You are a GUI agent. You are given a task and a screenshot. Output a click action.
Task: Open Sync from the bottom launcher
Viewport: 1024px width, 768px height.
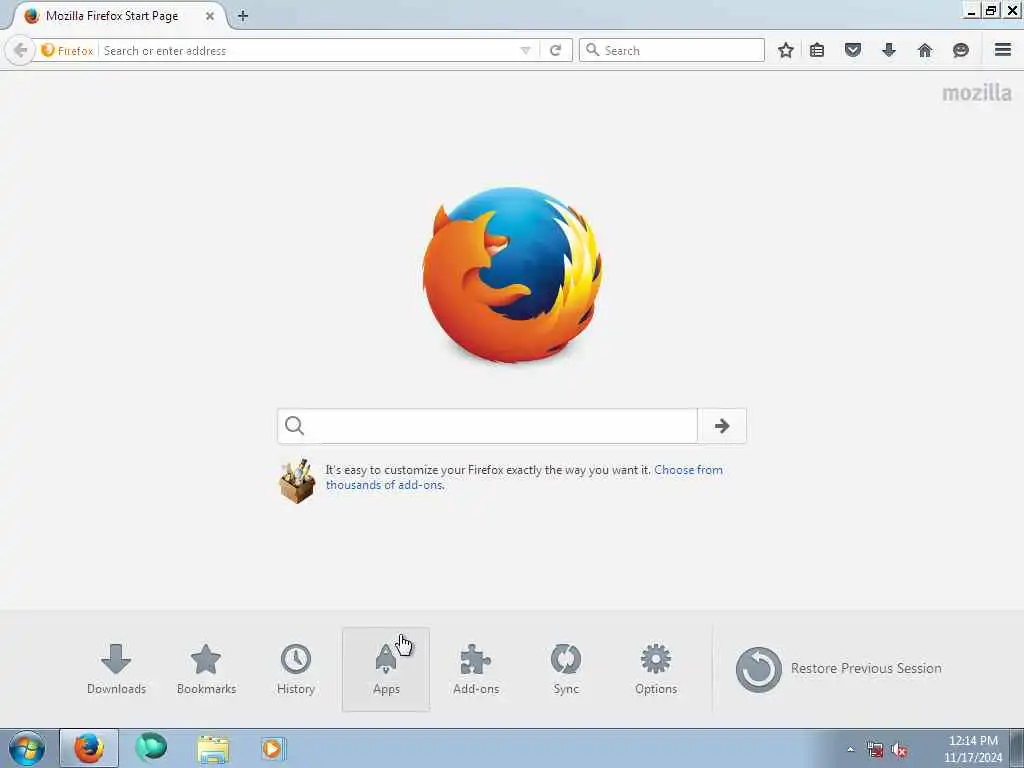click(x=566, y=669)
